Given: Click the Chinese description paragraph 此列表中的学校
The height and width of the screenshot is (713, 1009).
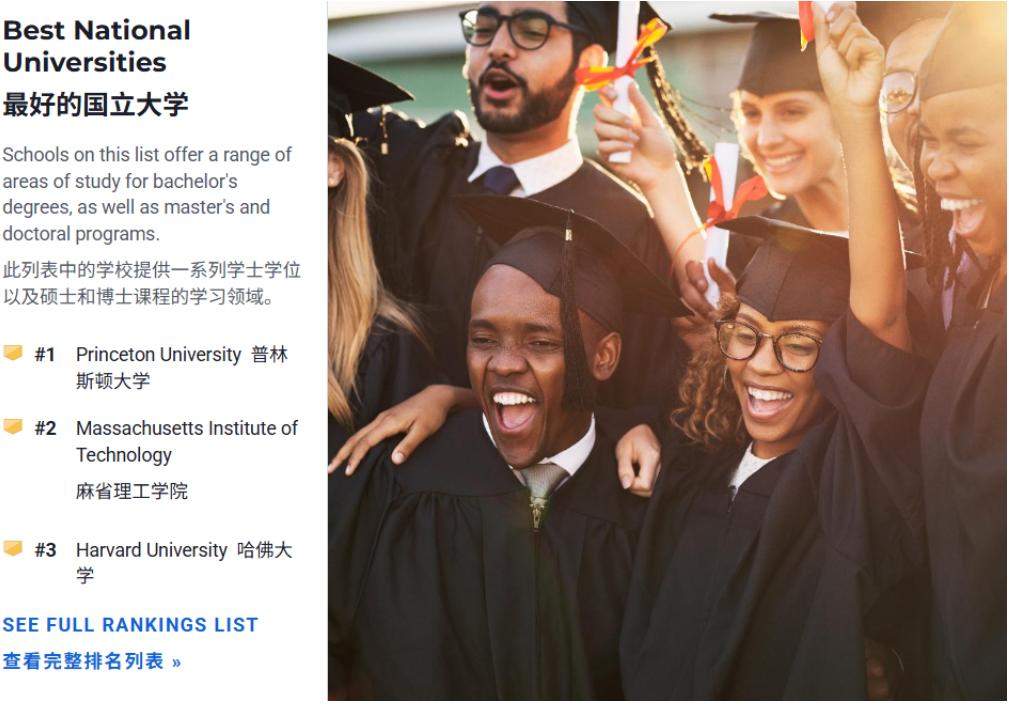Looking at the screenshot, I should tap(151, 283).
